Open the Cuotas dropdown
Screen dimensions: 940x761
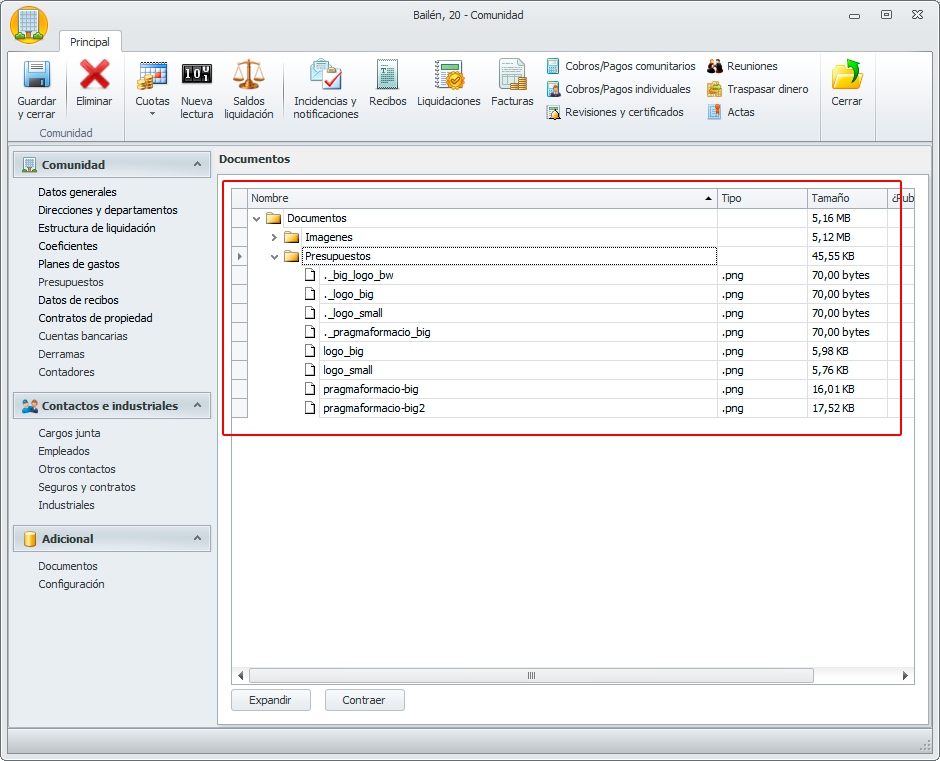click(x=152, y=90)
